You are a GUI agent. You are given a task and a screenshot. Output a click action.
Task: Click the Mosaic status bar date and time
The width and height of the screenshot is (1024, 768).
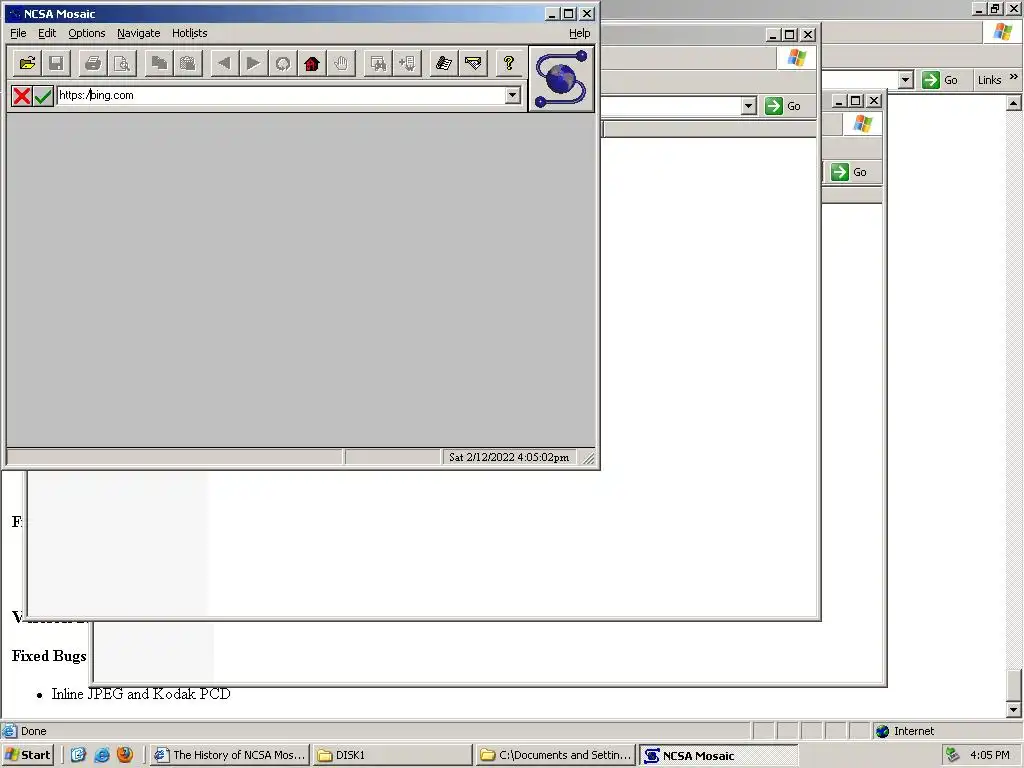509,457
